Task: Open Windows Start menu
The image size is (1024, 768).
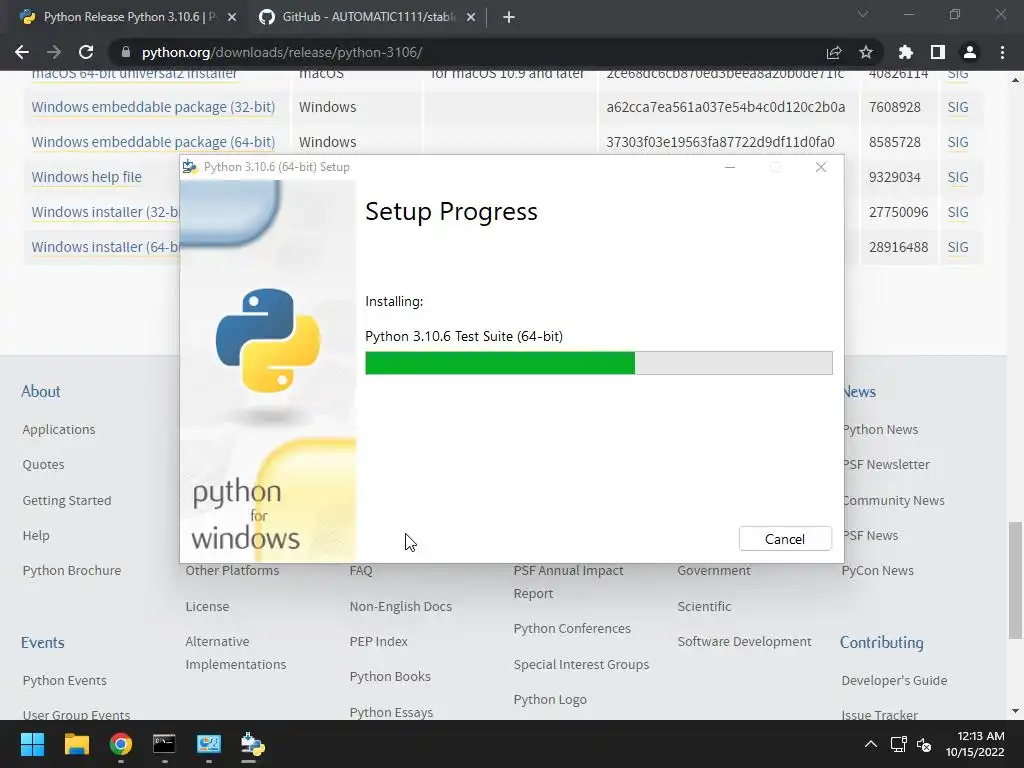Action: click(x=32, y=744)
